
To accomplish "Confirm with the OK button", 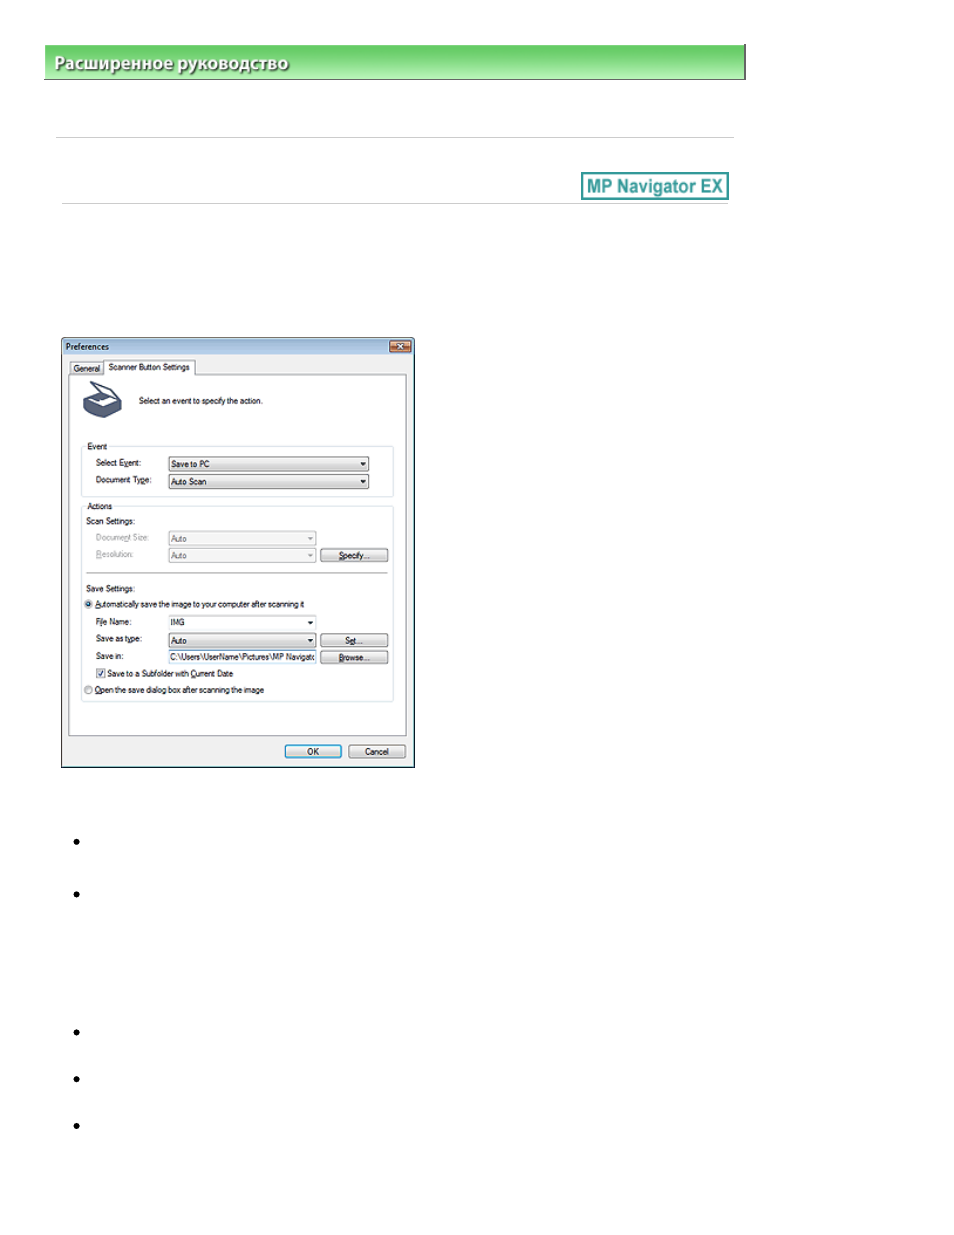I will (313, 752).
